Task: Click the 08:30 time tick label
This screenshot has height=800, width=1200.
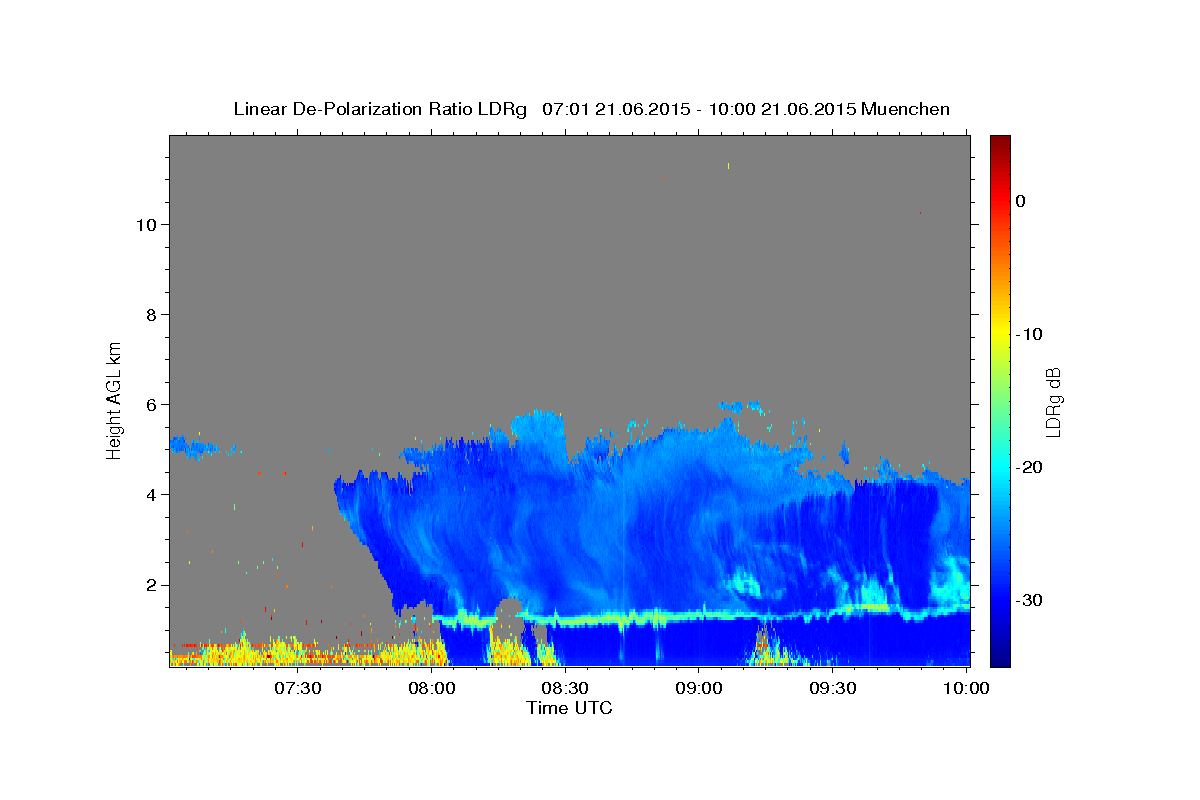Action: pos(565,688)
